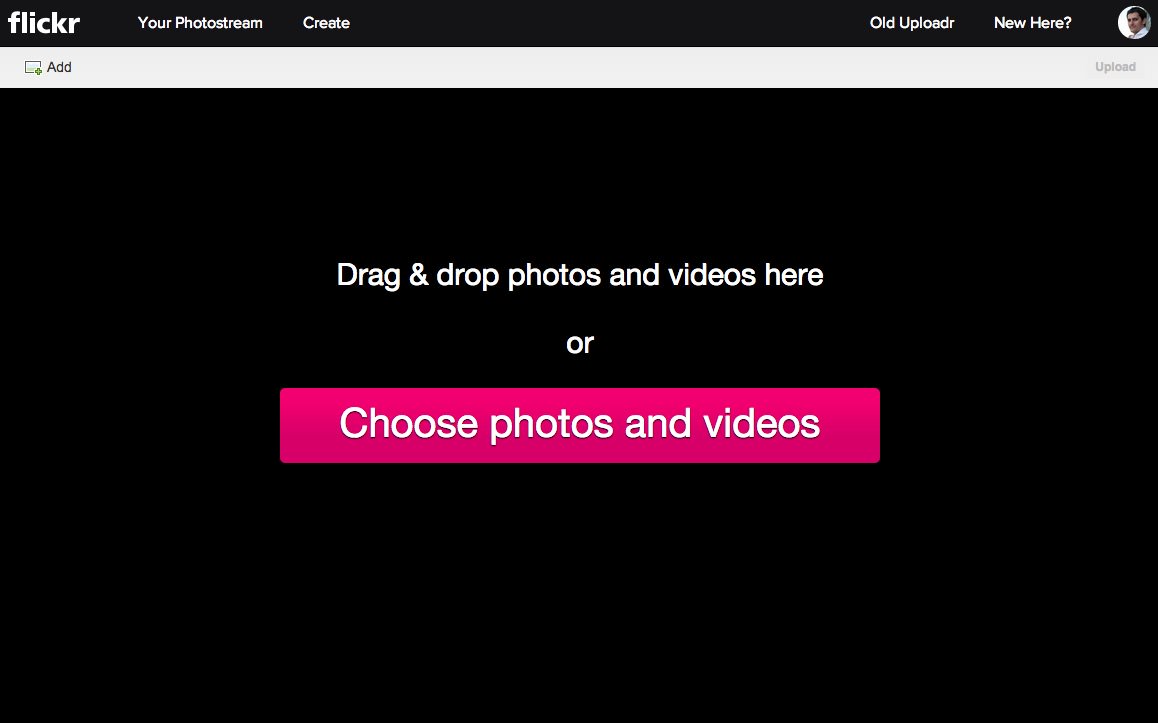
Task: Open Your Photostream
Action: coord(200,23)
